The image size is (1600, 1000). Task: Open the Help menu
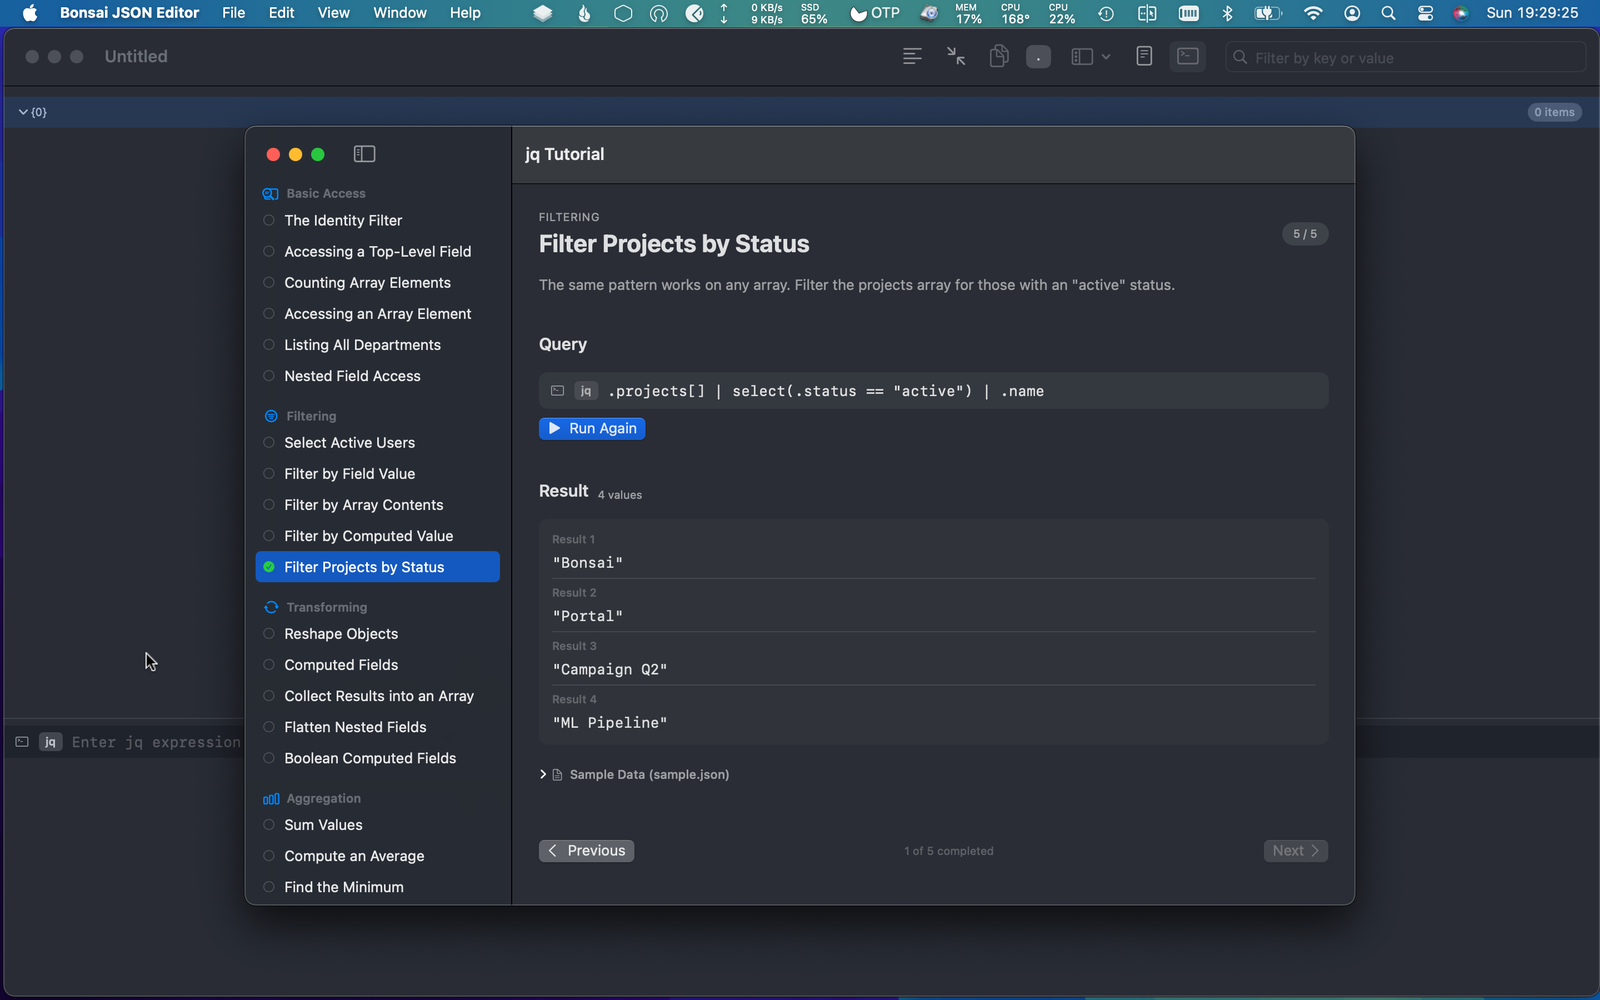point(465,13)
